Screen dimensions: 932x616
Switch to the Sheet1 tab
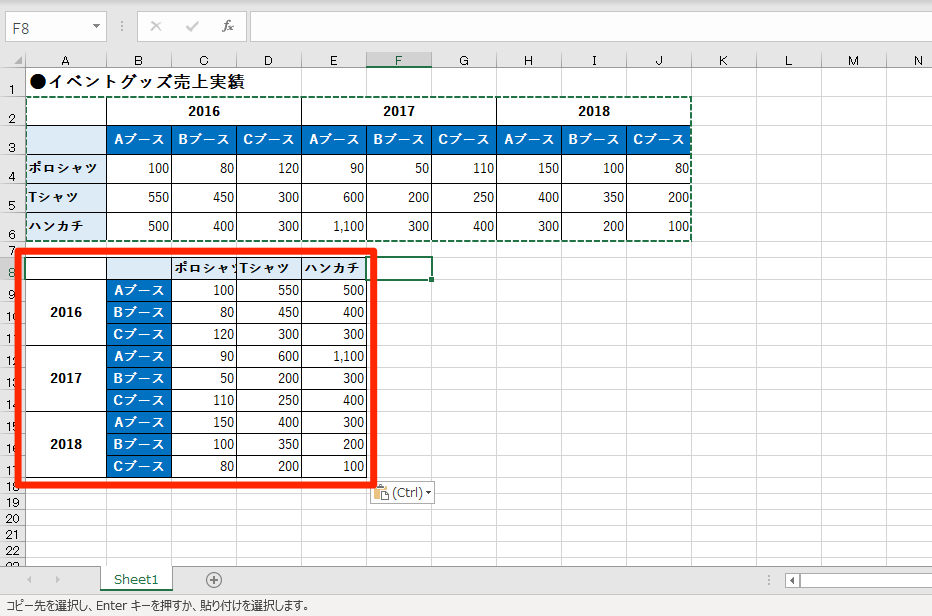(136, 579)
